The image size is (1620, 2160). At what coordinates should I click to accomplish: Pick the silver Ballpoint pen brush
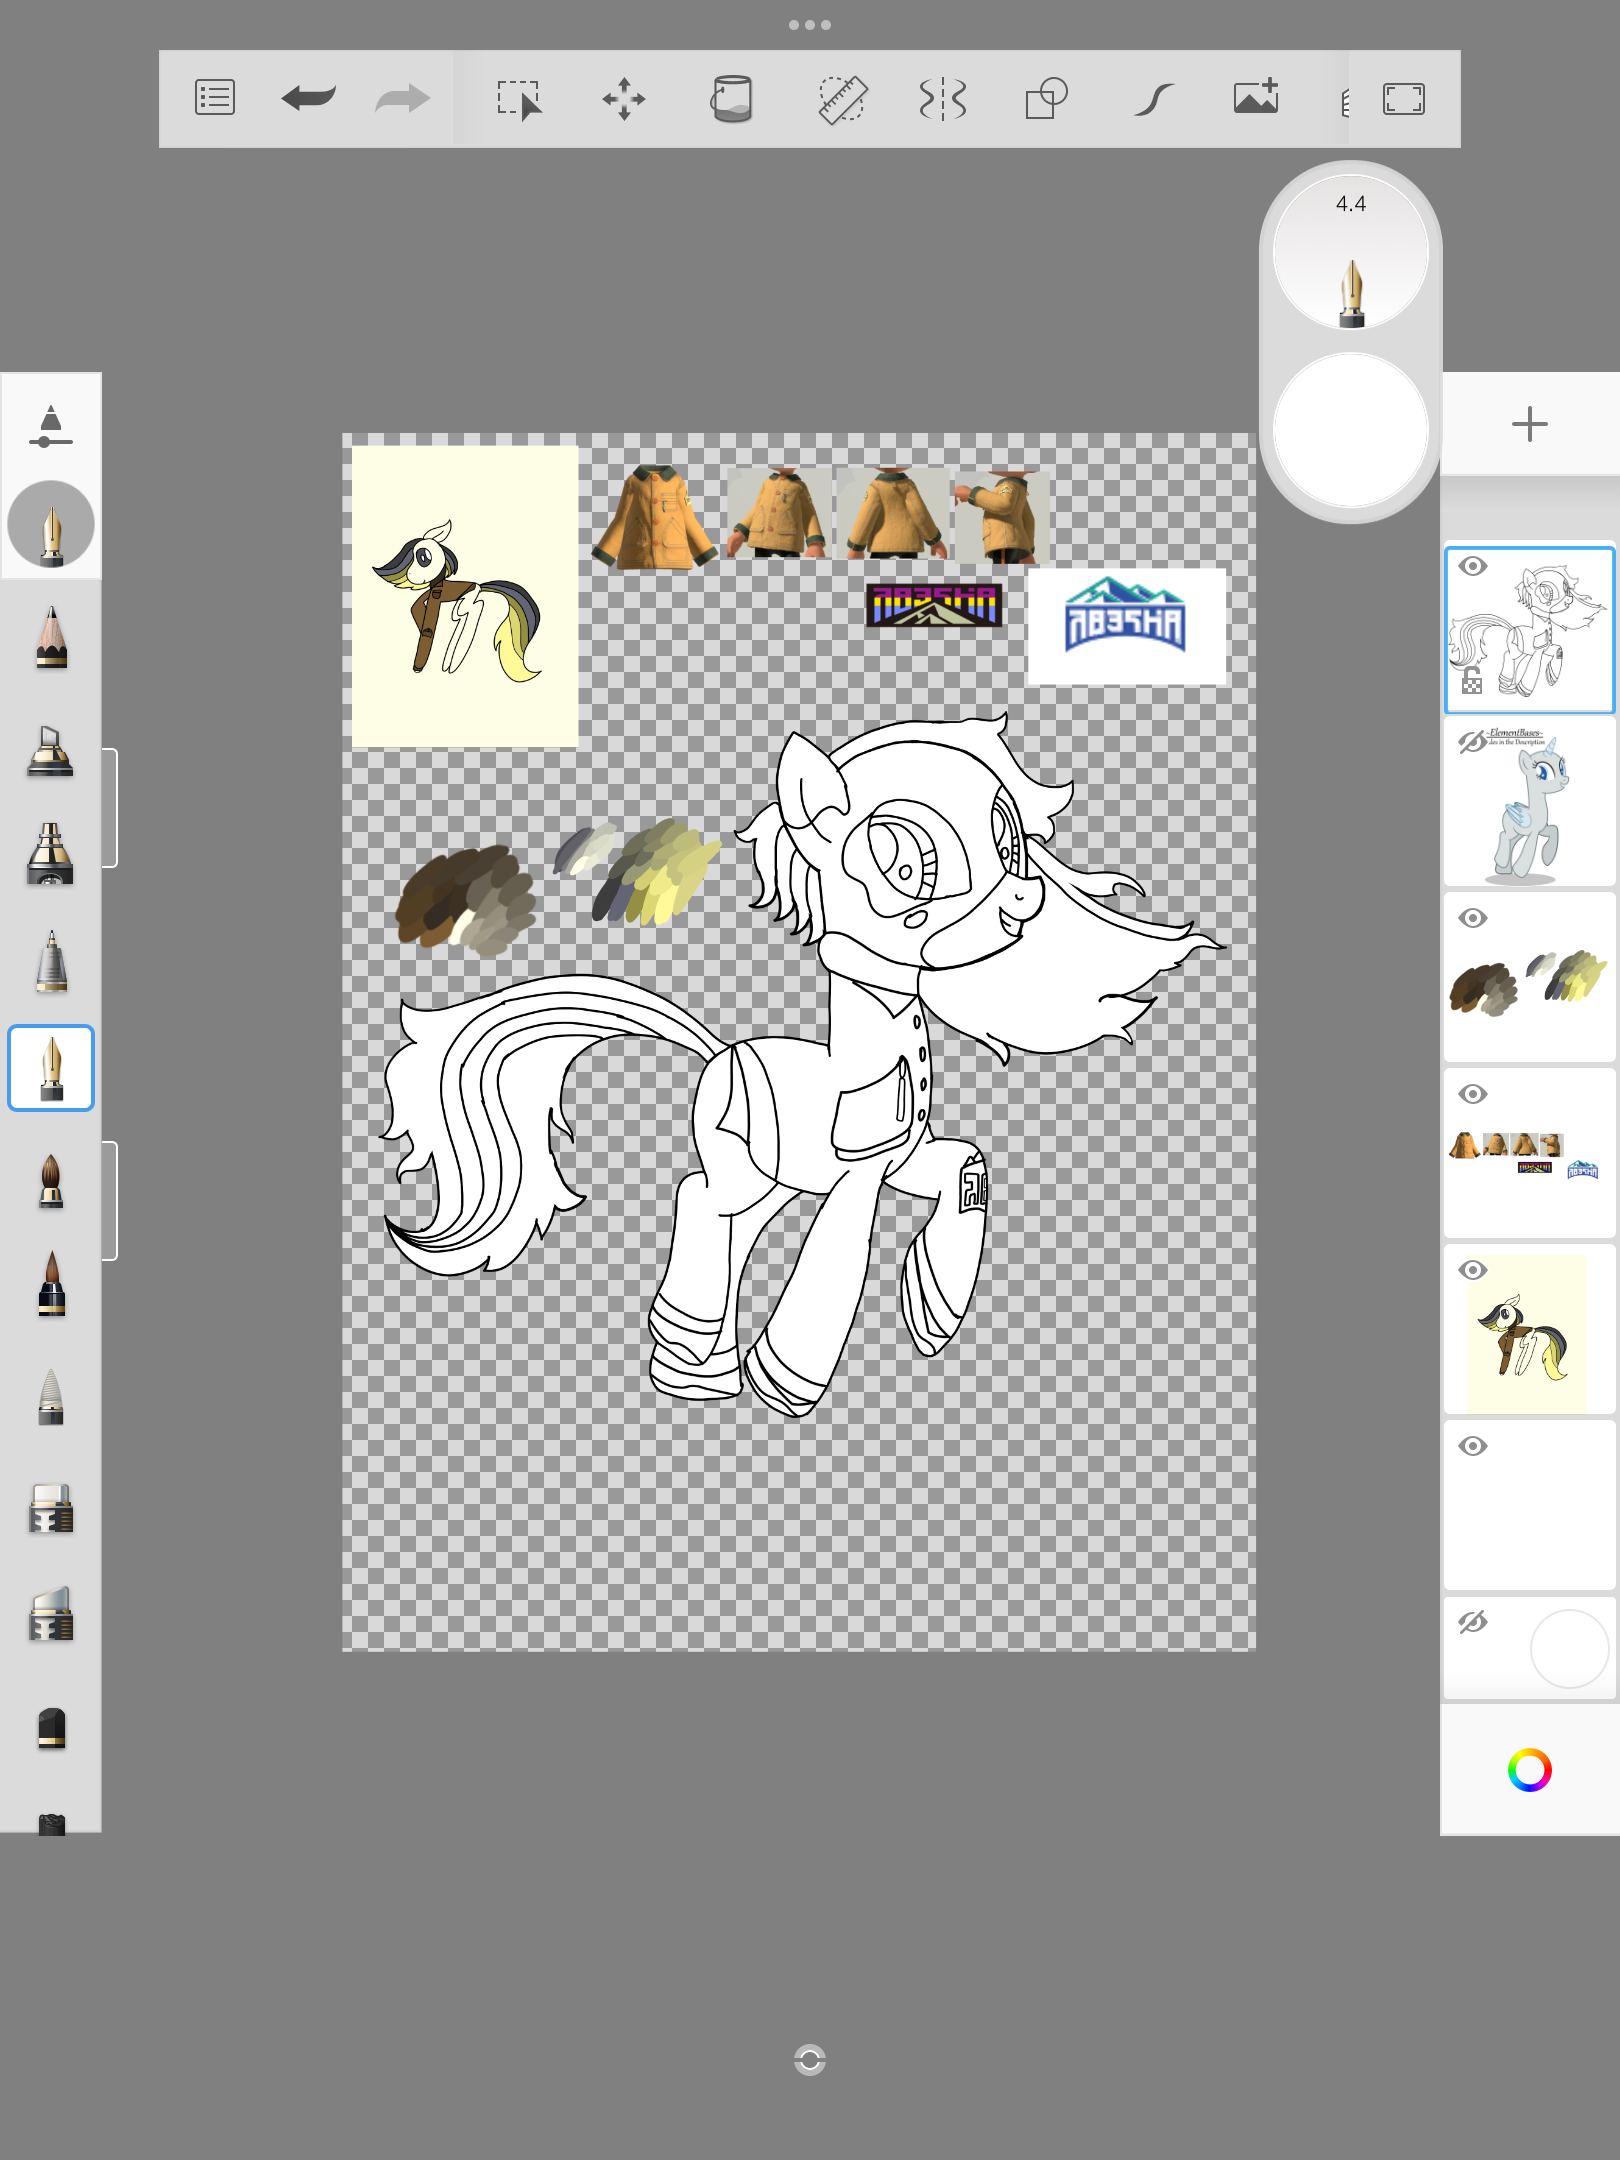[x=51, y=961]
